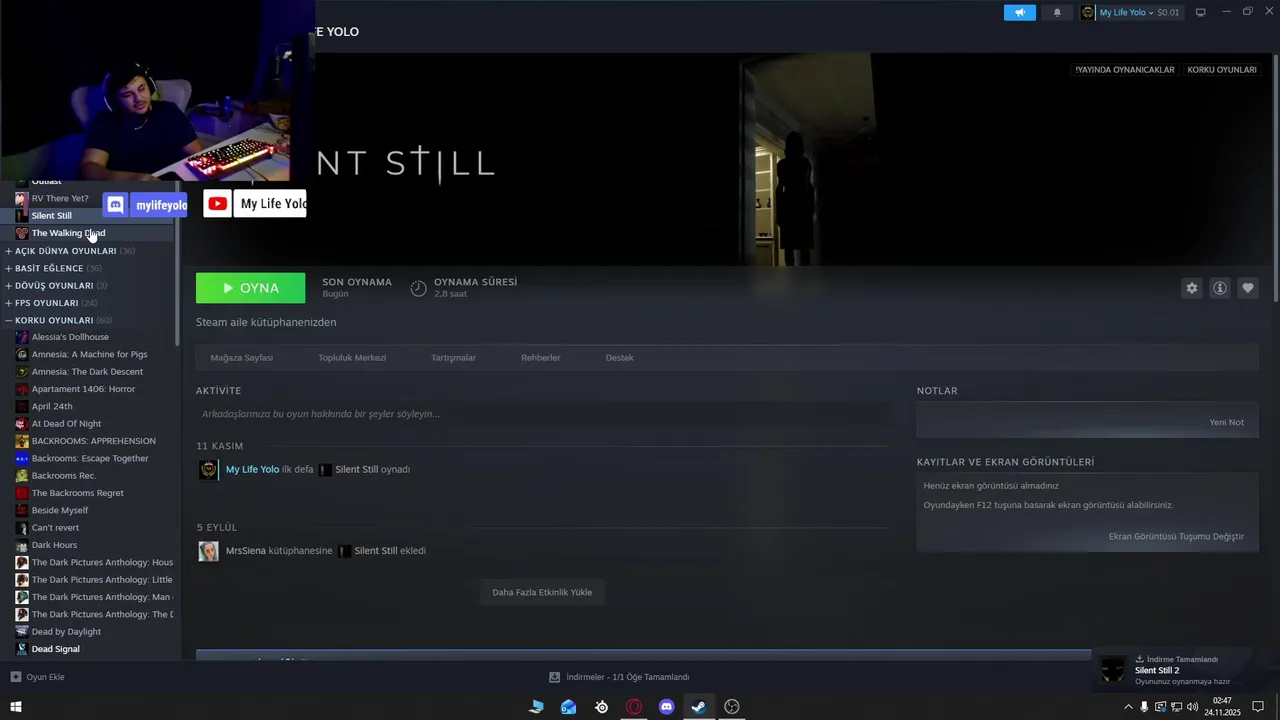Select Amnesia: The Dark Descent
Screen dimensions: 1280x720
(x=88, y=372)
